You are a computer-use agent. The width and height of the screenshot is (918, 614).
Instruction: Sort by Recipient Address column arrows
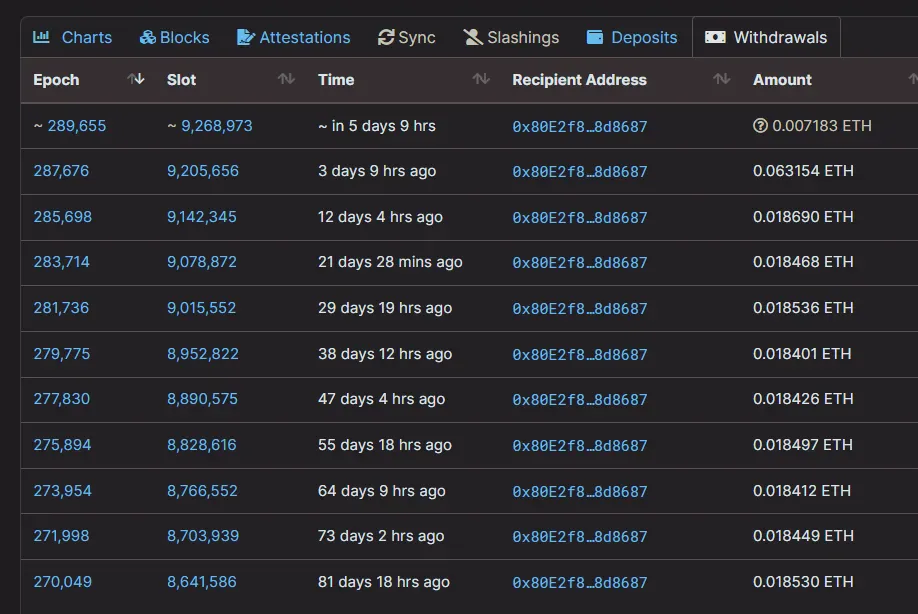click(722, 79)
